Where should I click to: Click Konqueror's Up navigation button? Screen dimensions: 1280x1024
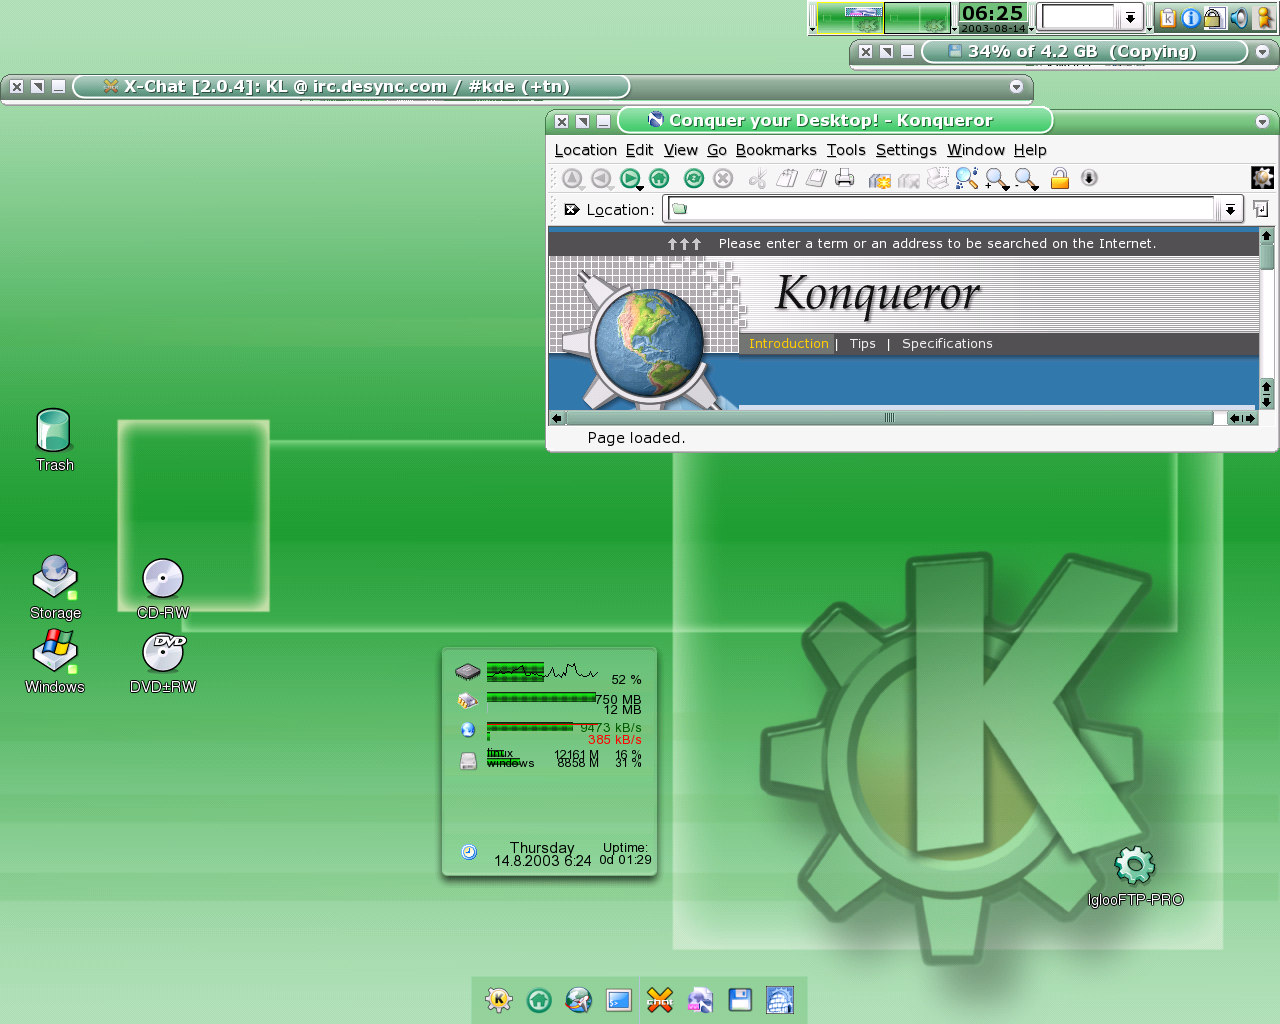pos(572,178)
